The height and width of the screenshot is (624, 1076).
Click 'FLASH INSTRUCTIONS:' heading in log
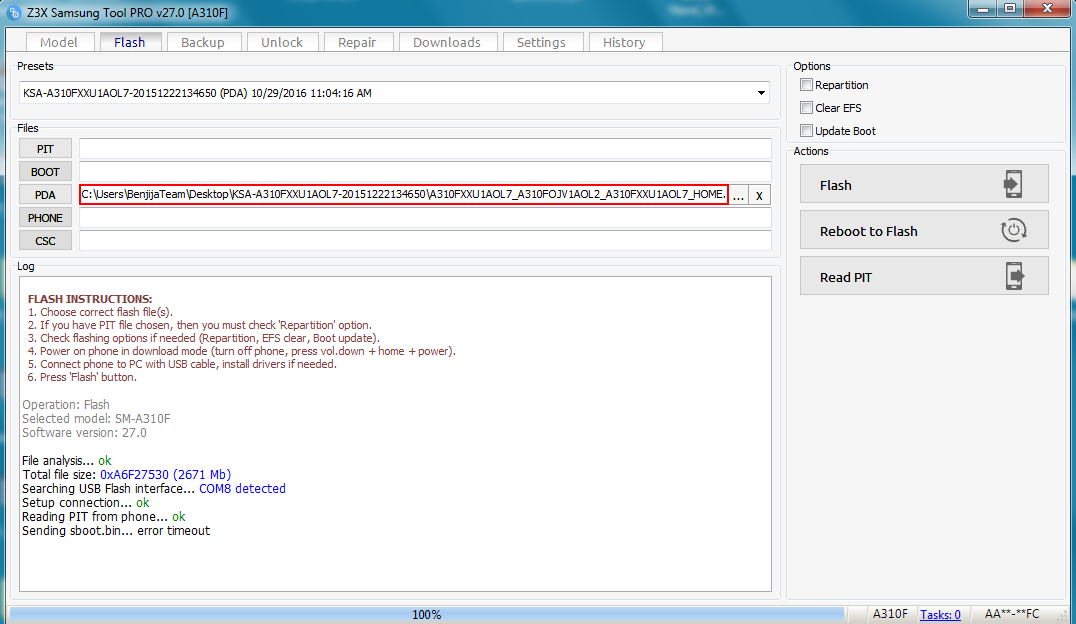[x=90, y=299]
